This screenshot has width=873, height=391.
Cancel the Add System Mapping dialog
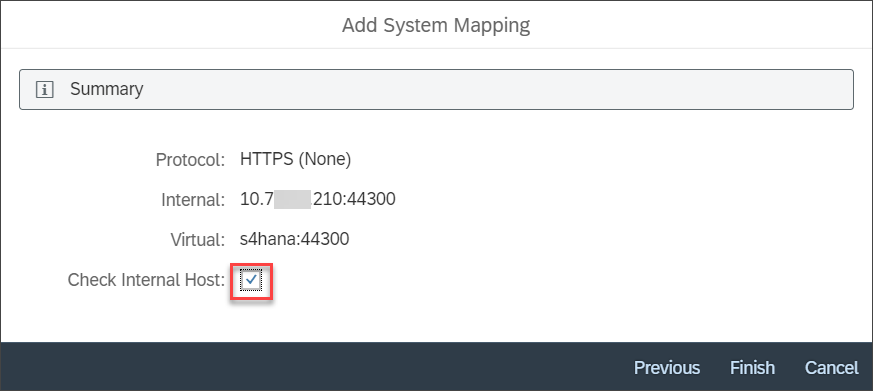(x=832, y=368)
